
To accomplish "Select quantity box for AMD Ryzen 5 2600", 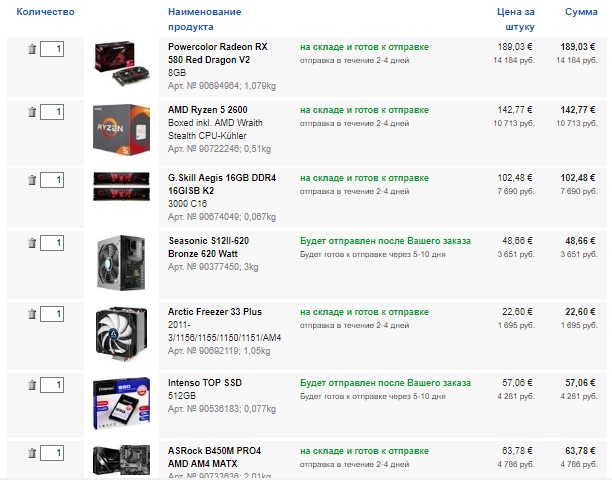I will (52, 112).
